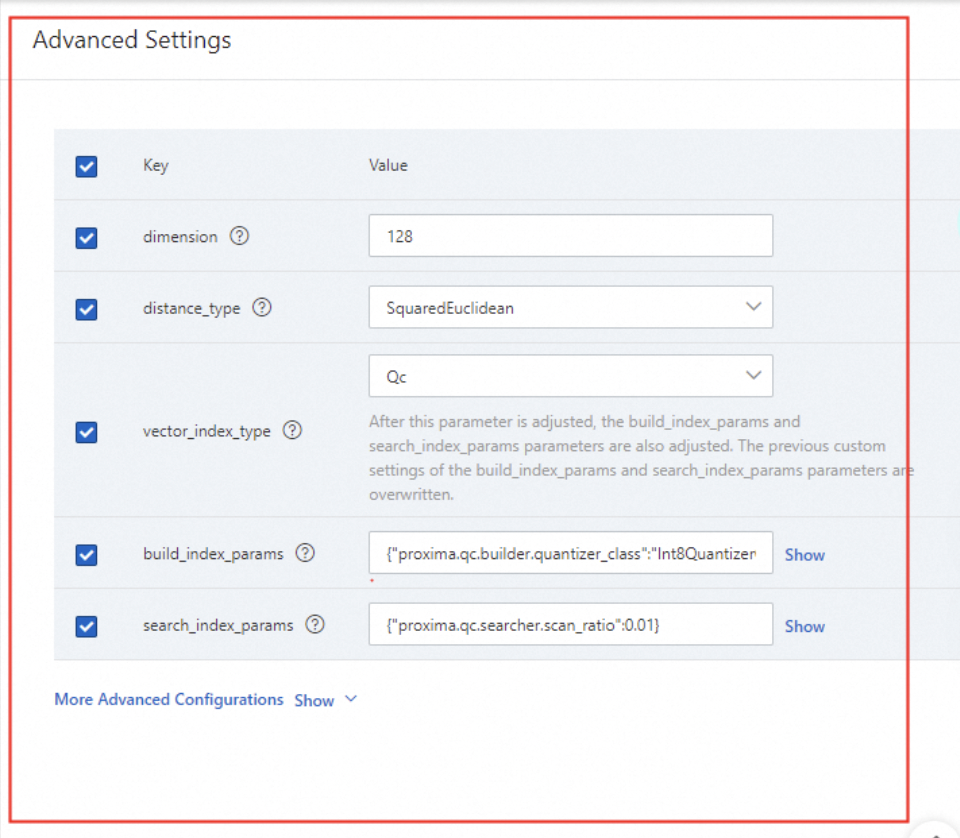The height and width of the screenshot is (838, 960).
Task: Toggle the search_index_params checkbox
Action: click(x=87, y=626)
